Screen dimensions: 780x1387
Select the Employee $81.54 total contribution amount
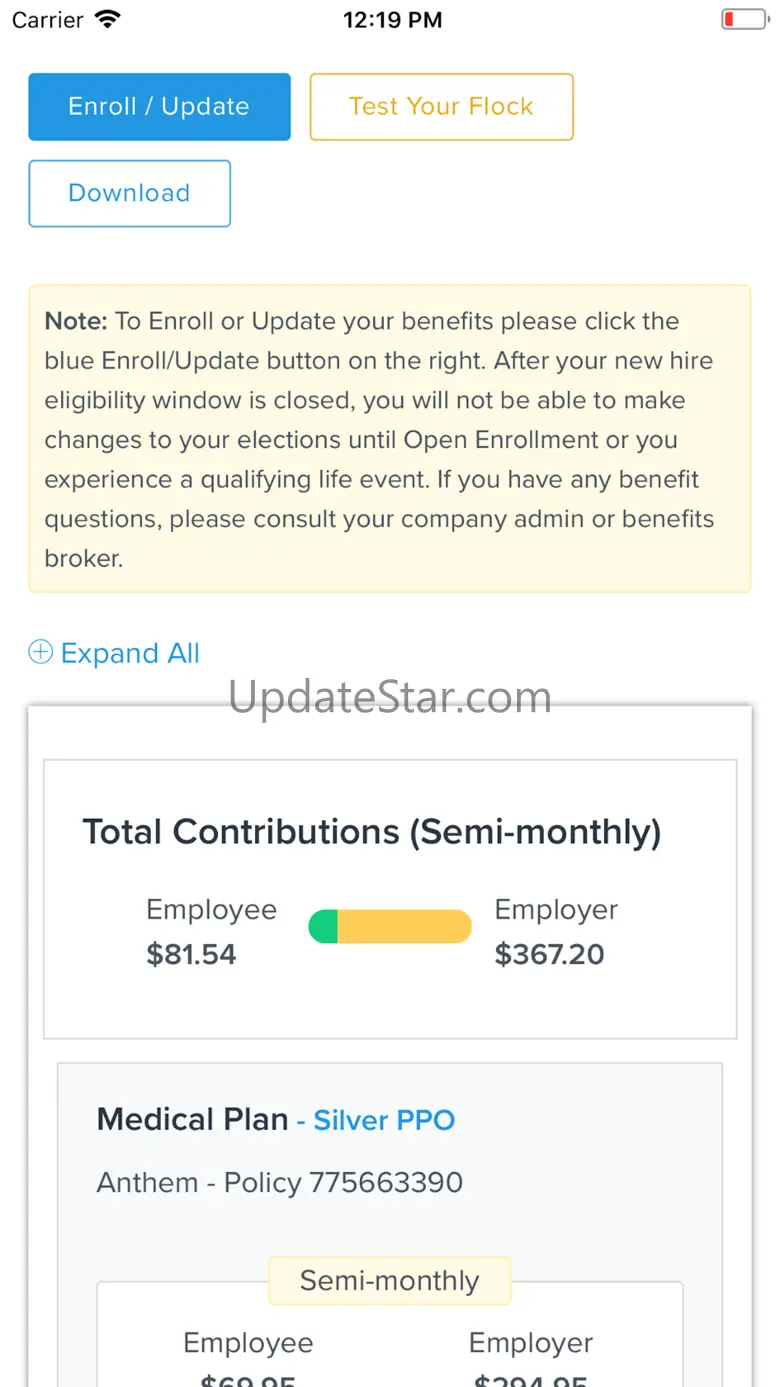(191, 954)
